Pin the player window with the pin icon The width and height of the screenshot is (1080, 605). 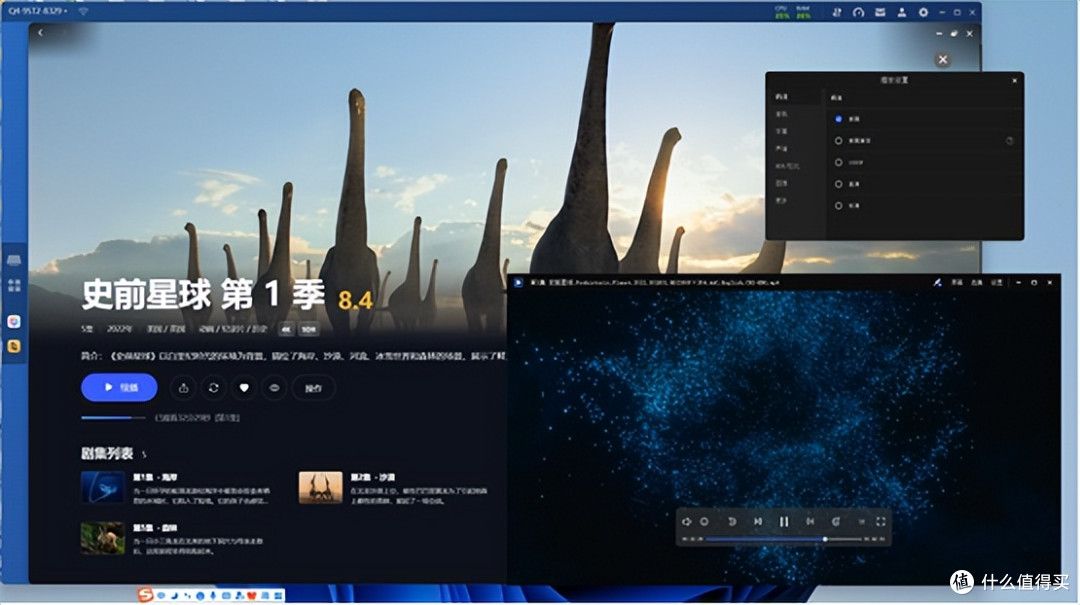click(937, 283)
